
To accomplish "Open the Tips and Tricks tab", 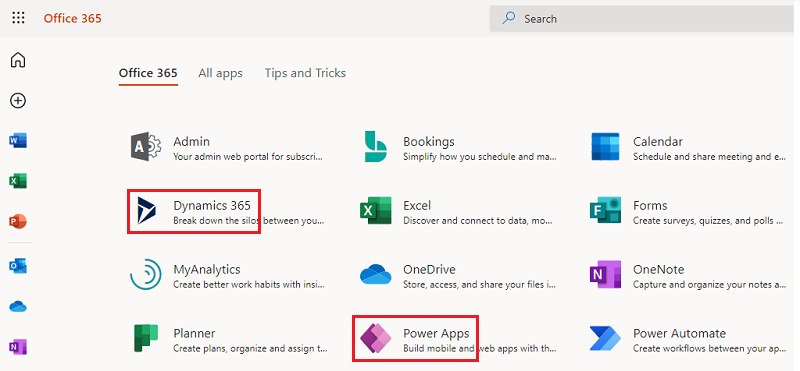I will pos(305,73).
